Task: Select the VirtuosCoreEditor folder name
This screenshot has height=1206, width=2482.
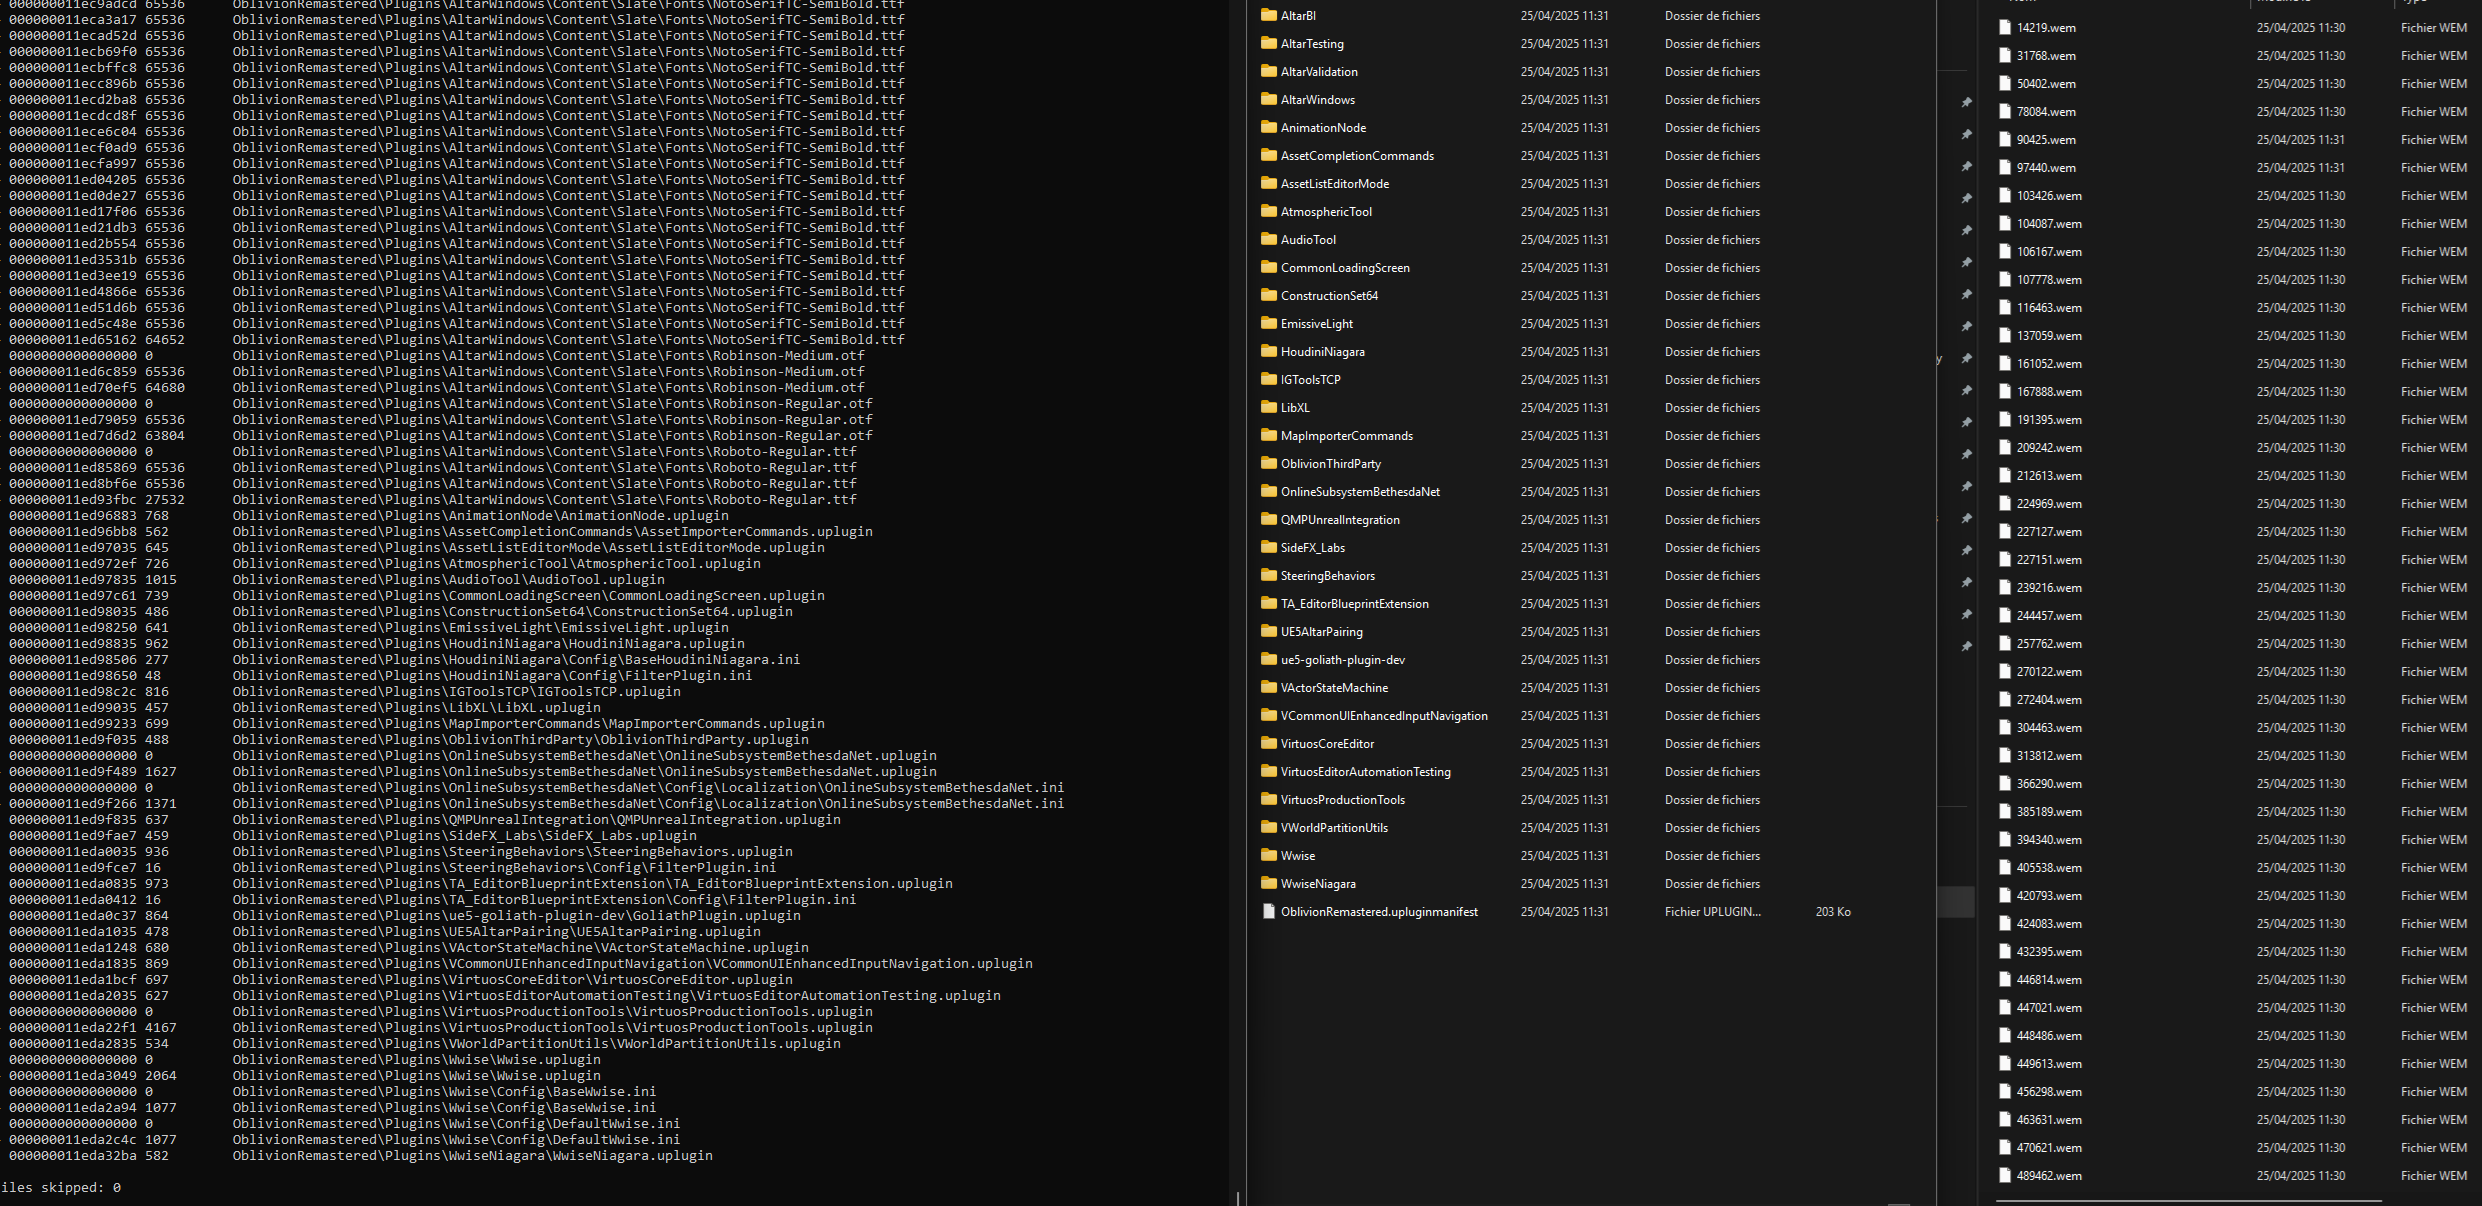Action: [1328, 744]
